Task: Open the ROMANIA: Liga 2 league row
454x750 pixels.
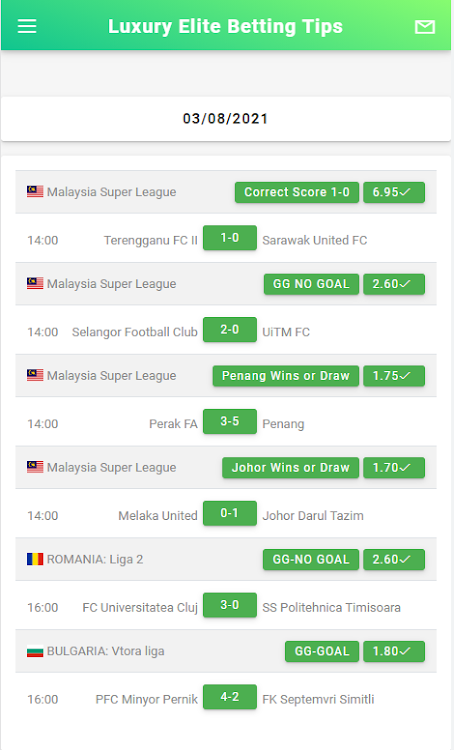Action: [226, 559]
